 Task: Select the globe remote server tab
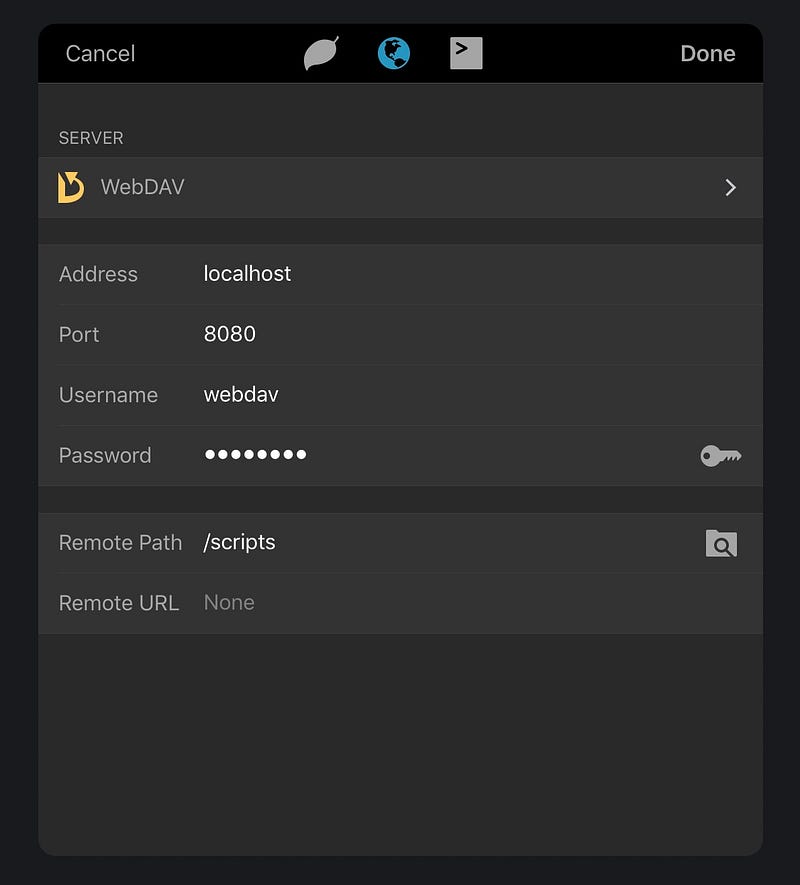tap(394, 53)
